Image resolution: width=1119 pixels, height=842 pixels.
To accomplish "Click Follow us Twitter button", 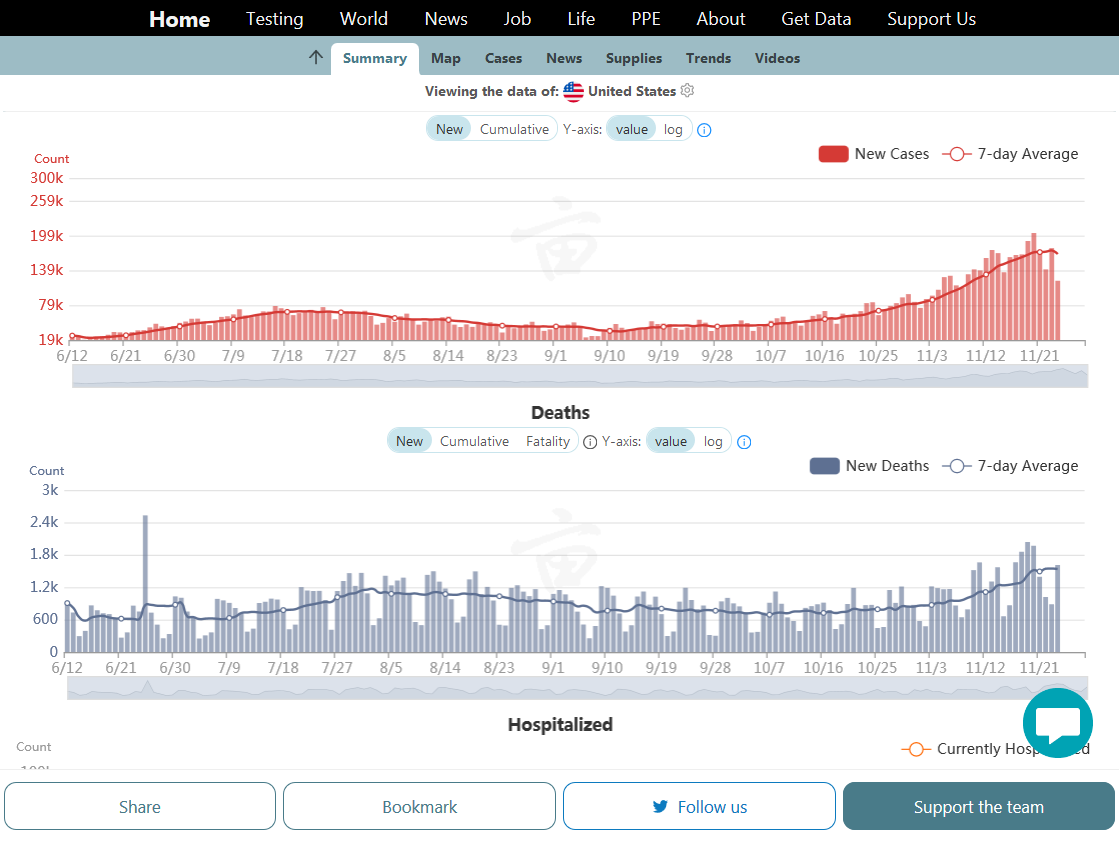I will pyautogui.click(x=699, y=806).
